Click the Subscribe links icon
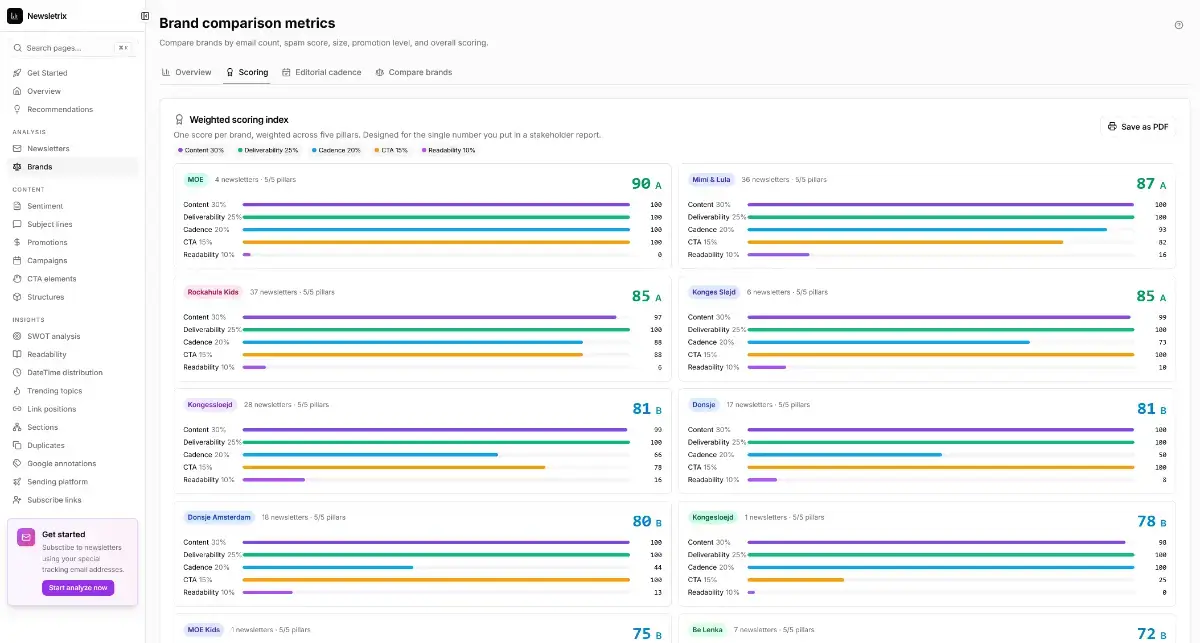 click(x=17, y=500)
